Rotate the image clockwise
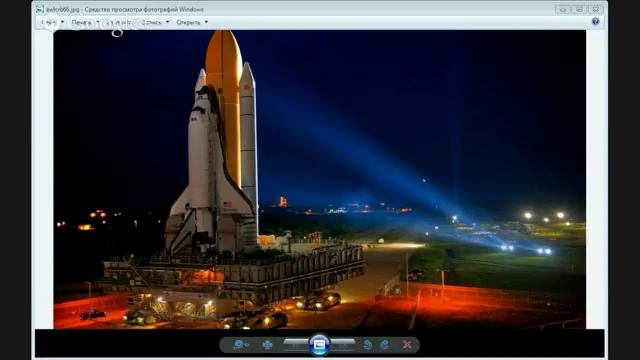Image resolution: width=640 pixels, height=360 pixels. point(384,345)
